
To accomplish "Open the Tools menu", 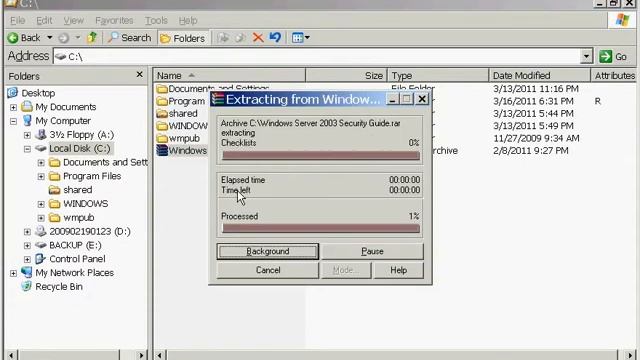I will [x=156, y=20].
